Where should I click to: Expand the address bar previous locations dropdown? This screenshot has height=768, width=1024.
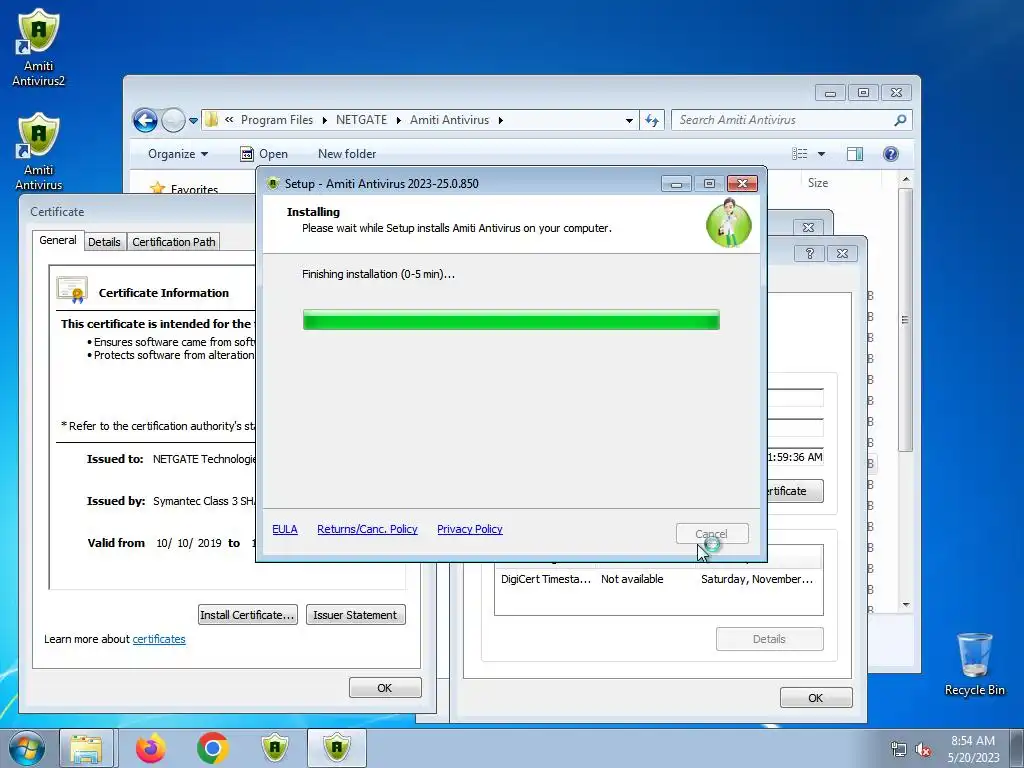629,120
